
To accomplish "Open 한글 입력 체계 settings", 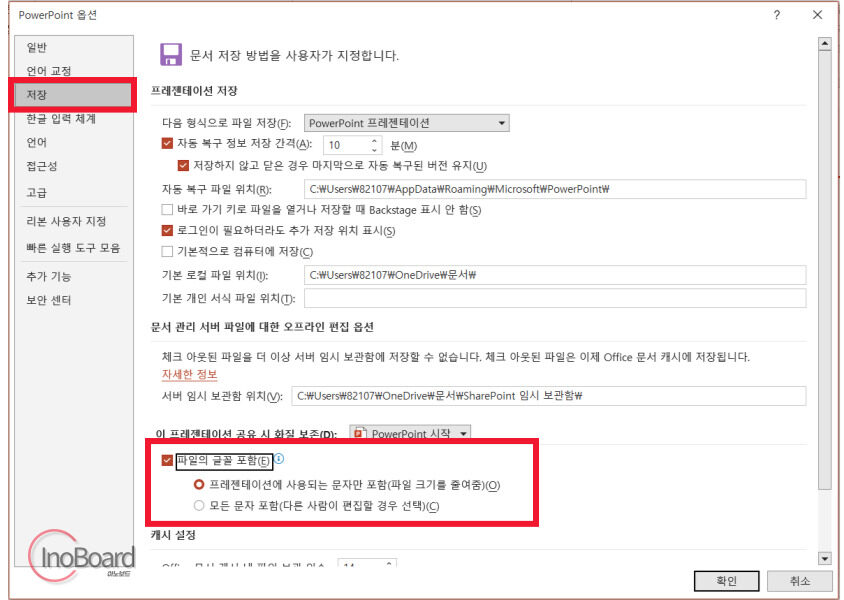I will tap(61, 118).
